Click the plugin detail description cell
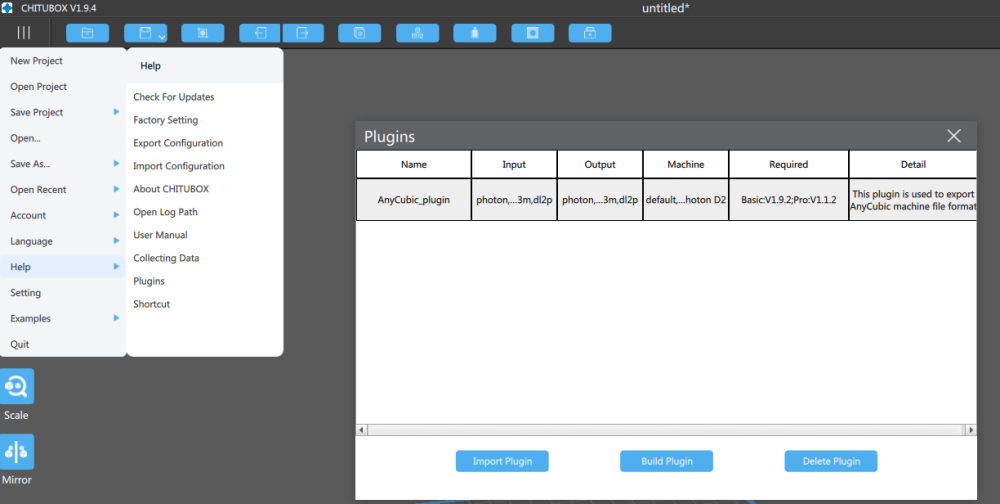The height and width of the screenshot is (504, 1000). 913,200
